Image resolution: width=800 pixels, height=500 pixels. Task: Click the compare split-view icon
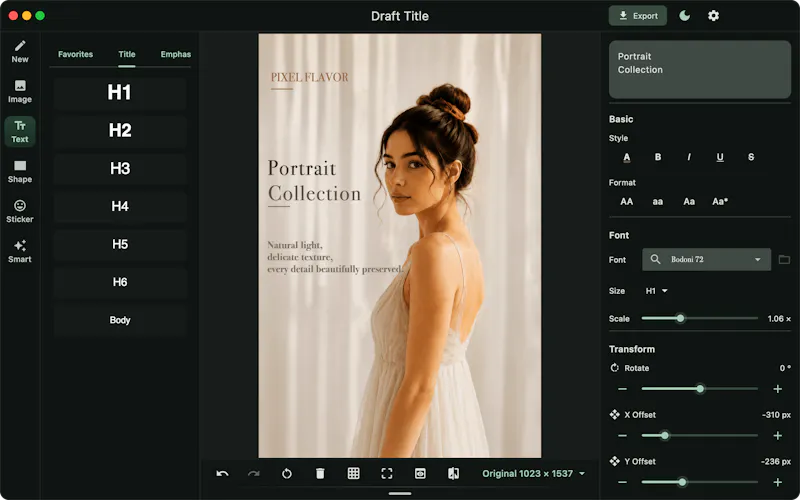[x=453, y=473]
